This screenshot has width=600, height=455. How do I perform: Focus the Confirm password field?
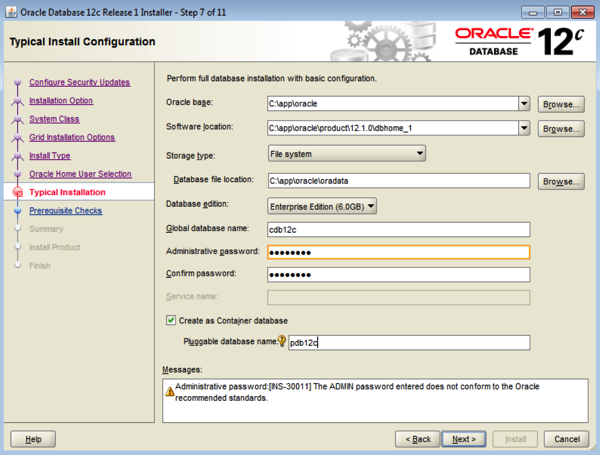point(397,275)
